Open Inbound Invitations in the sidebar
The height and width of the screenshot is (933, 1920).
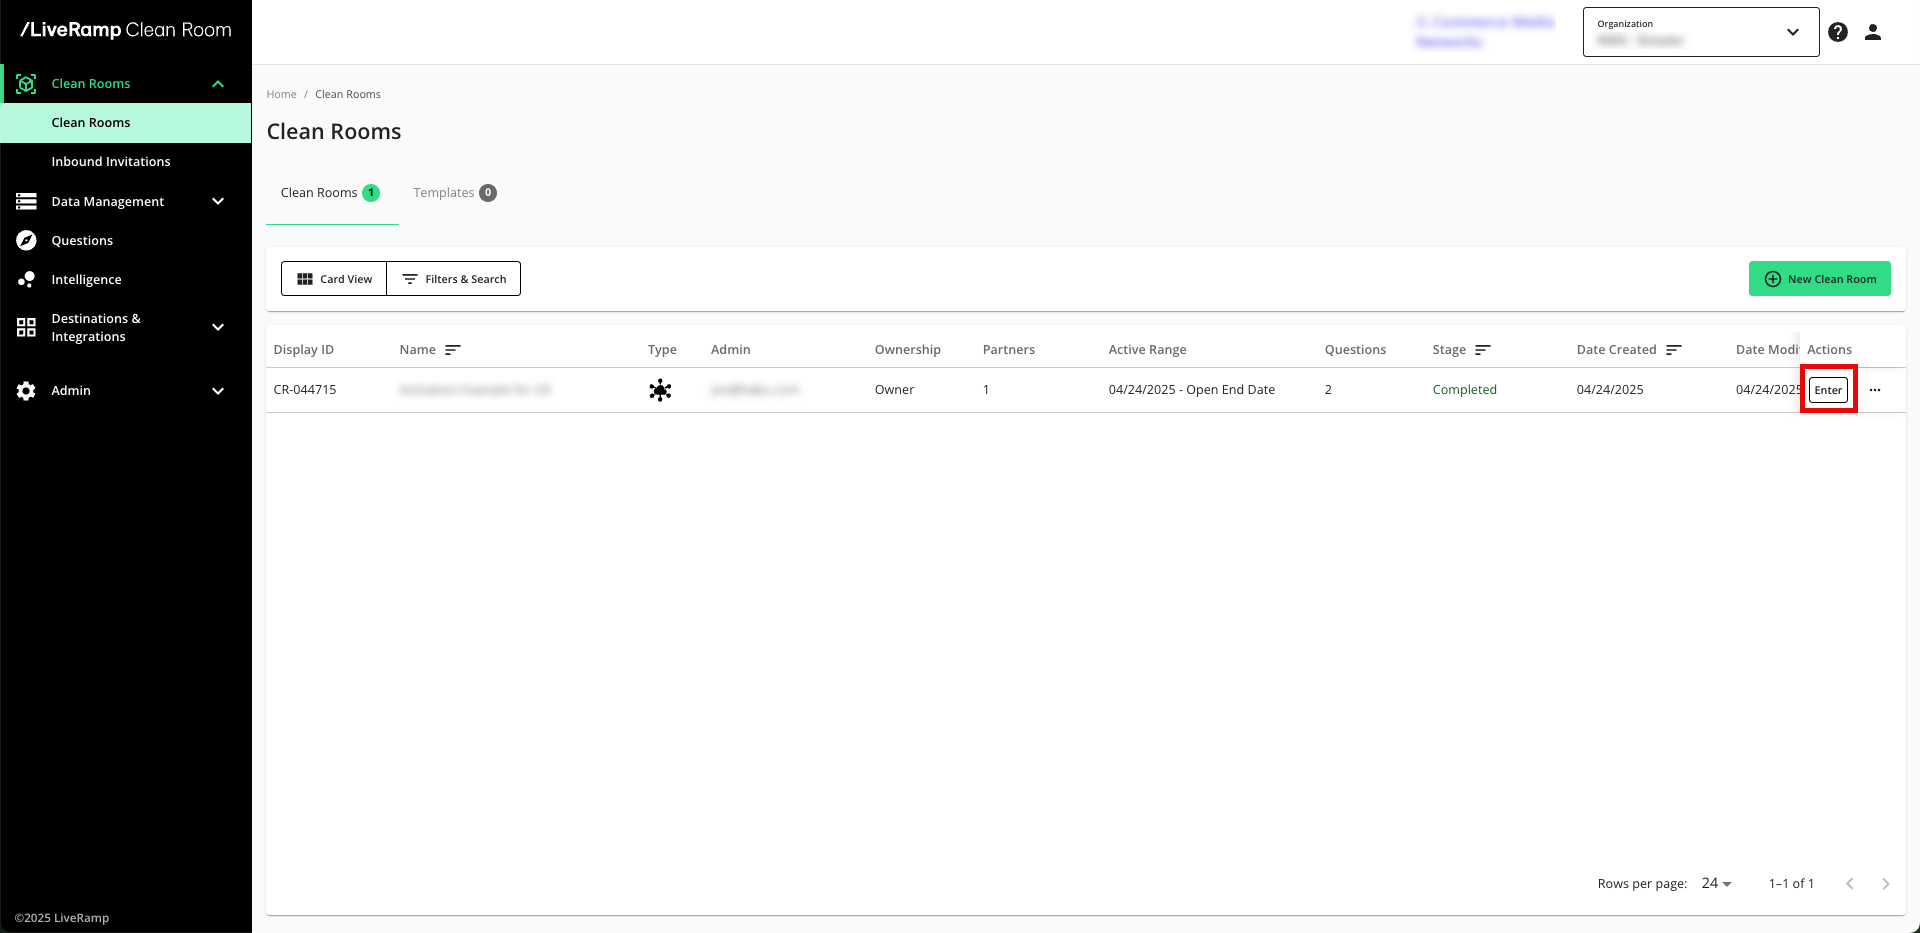coord(111,162)
